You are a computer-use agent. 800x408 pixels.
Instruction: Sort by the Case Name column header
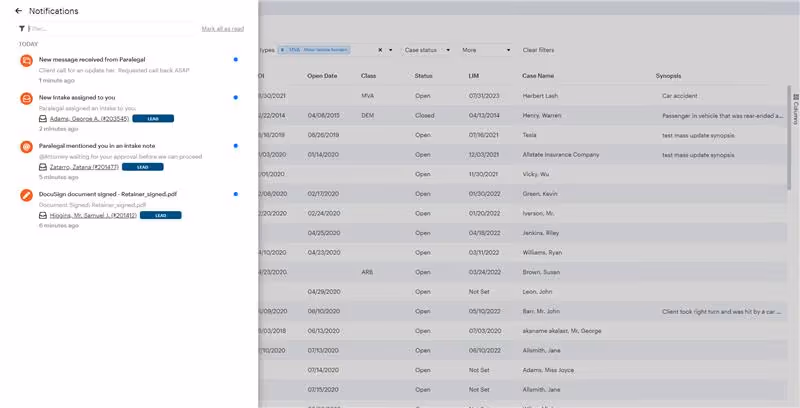[x=538, y=76]
